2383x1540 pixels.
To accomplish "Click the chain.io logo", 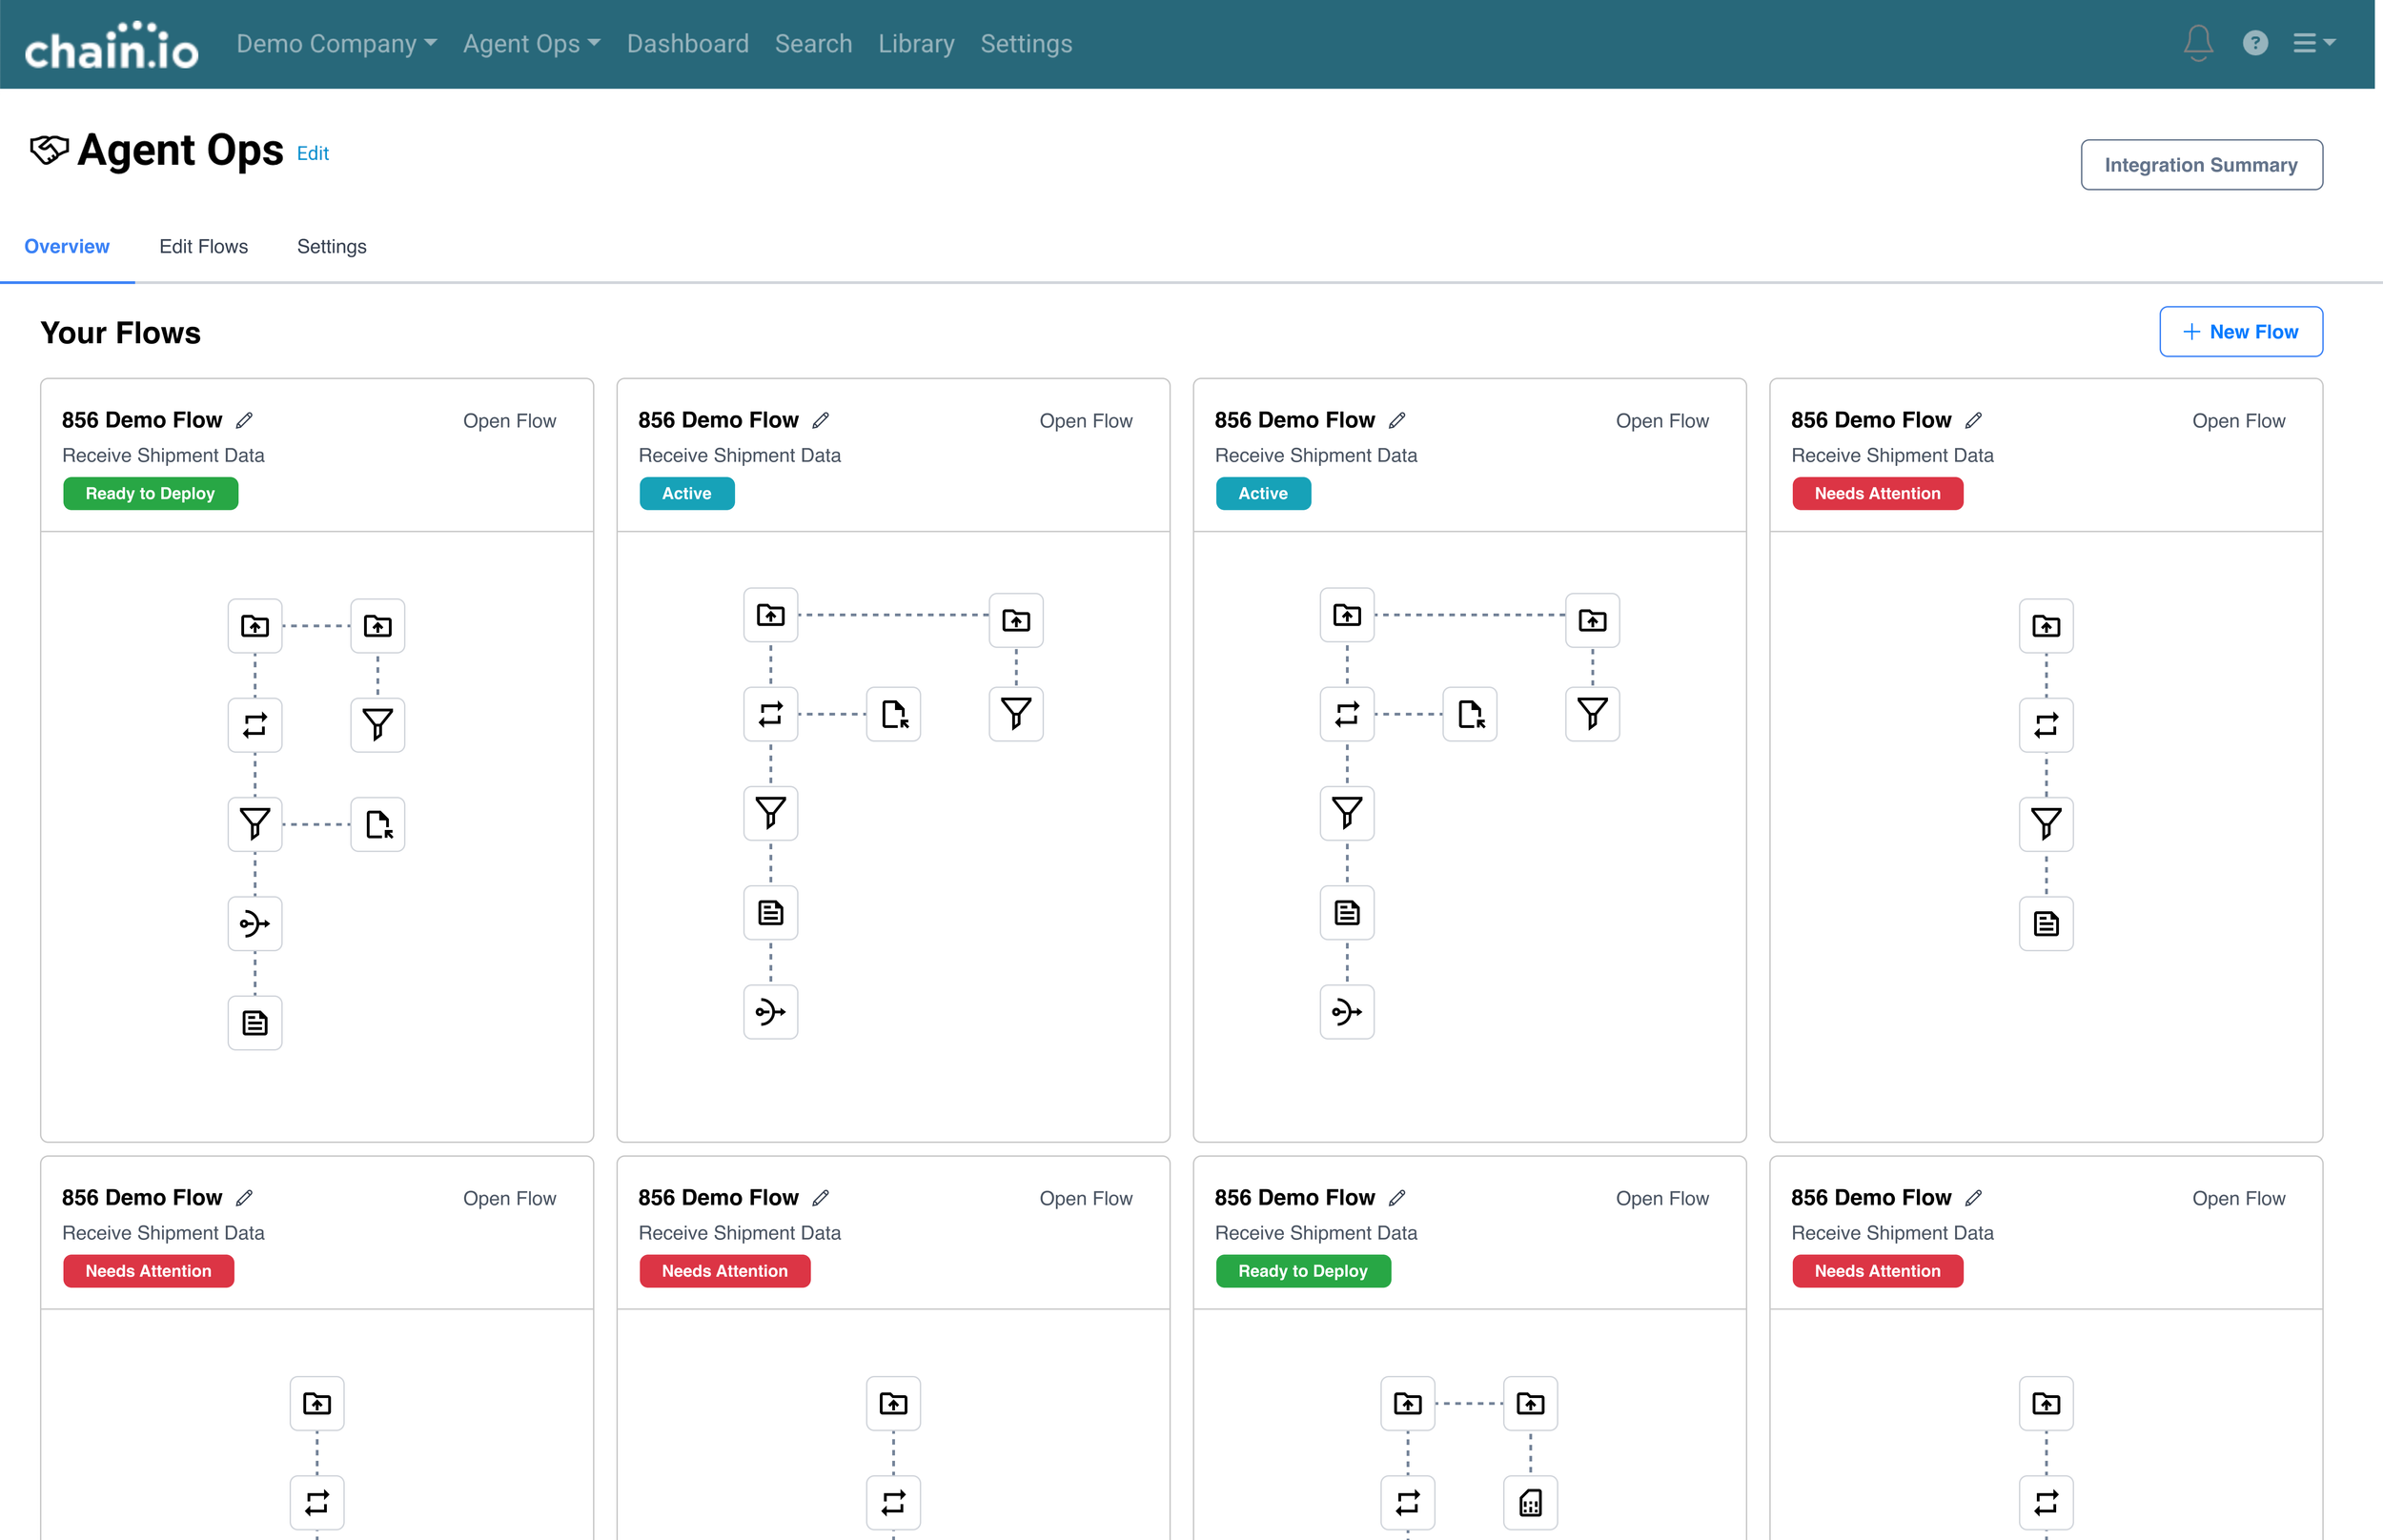I will click(111, 45).
